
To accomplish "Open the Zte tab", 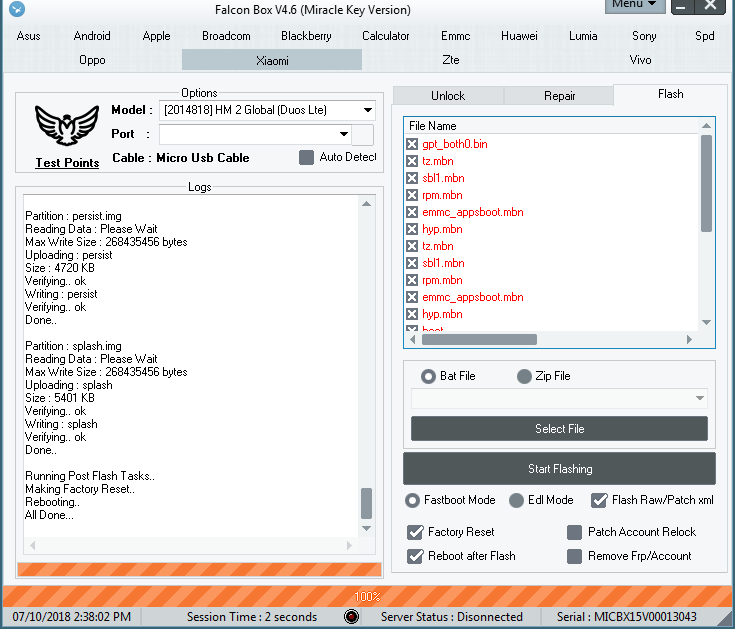I will coord(450,60).
